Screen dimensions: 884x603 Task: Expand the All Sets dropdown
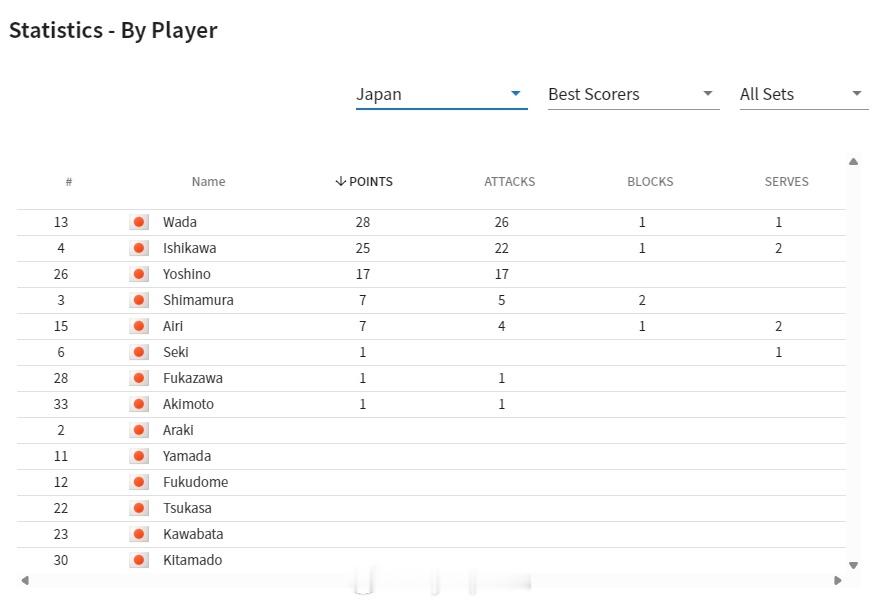[804, 94]
